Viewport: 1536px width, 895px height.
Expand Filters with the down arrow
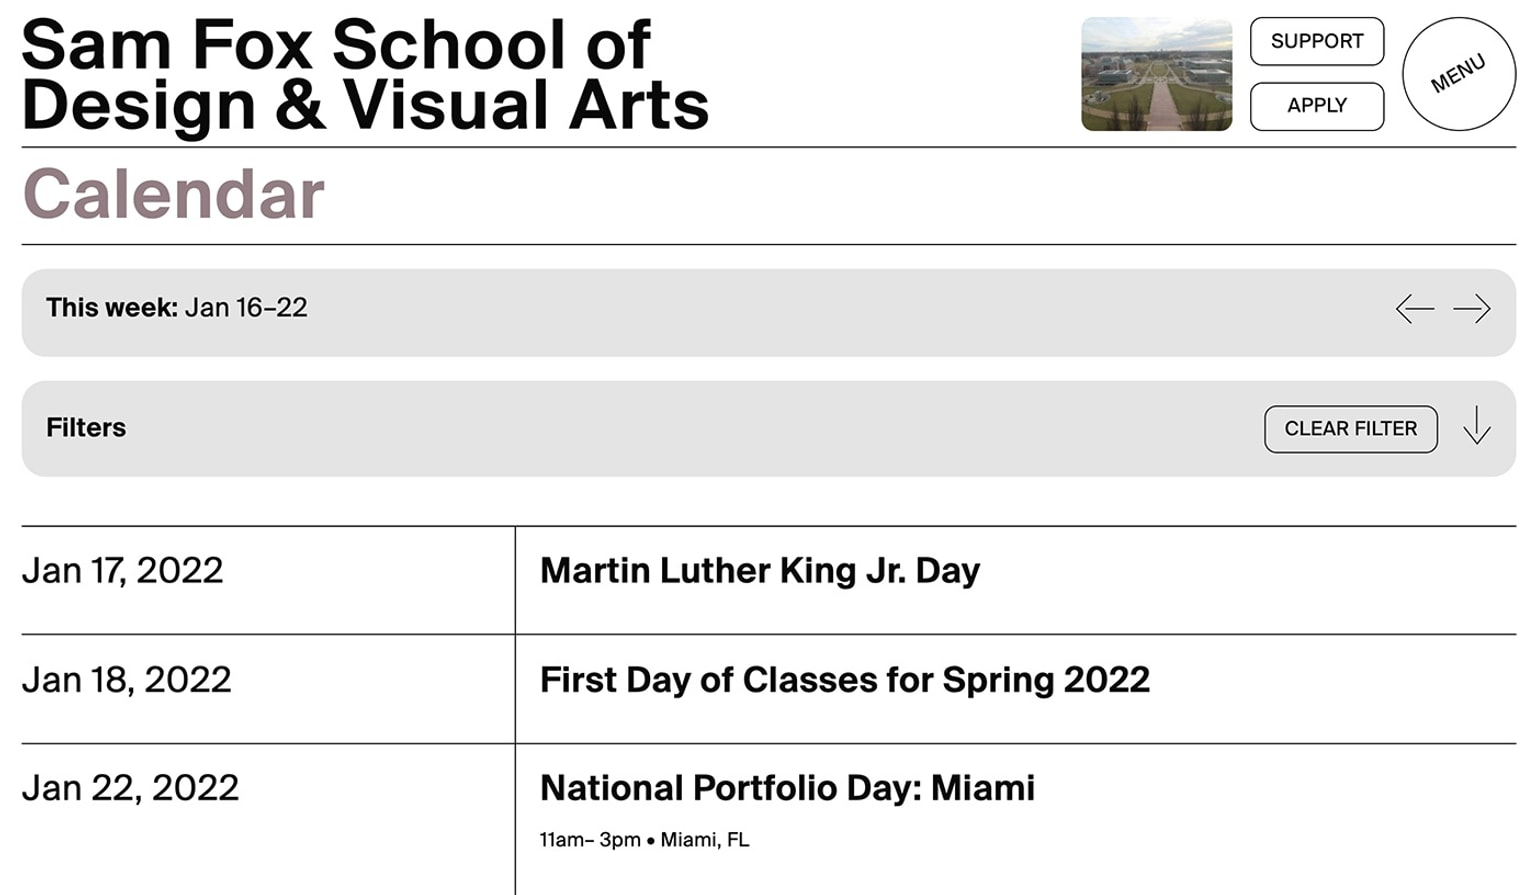coord(1477,427)
